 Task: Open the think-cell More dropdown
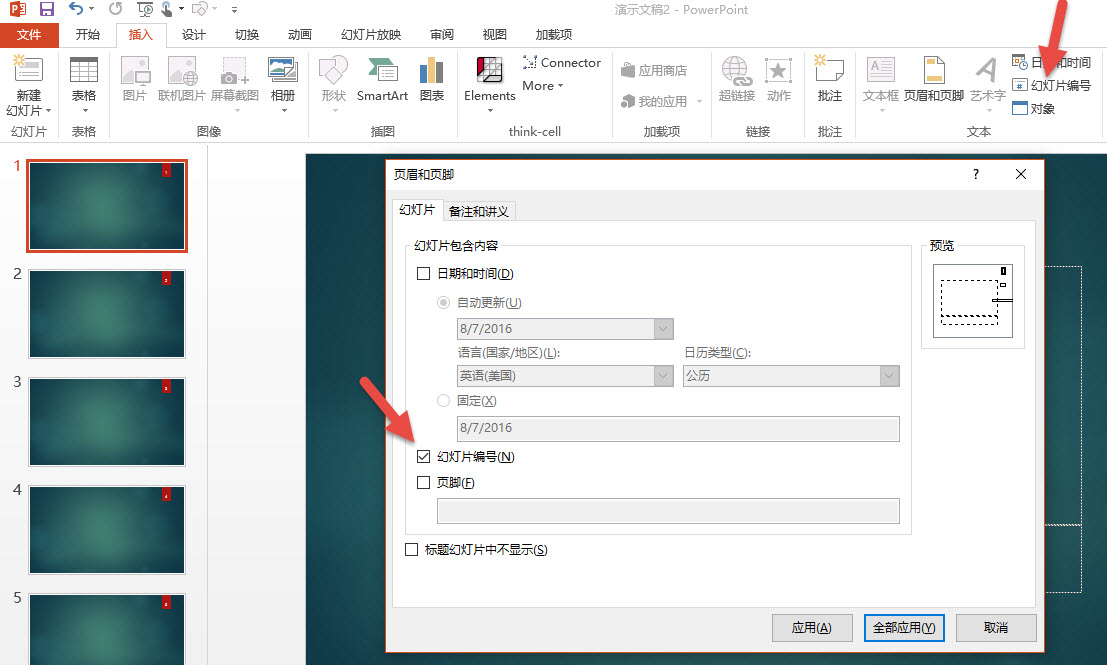[541, 85]
